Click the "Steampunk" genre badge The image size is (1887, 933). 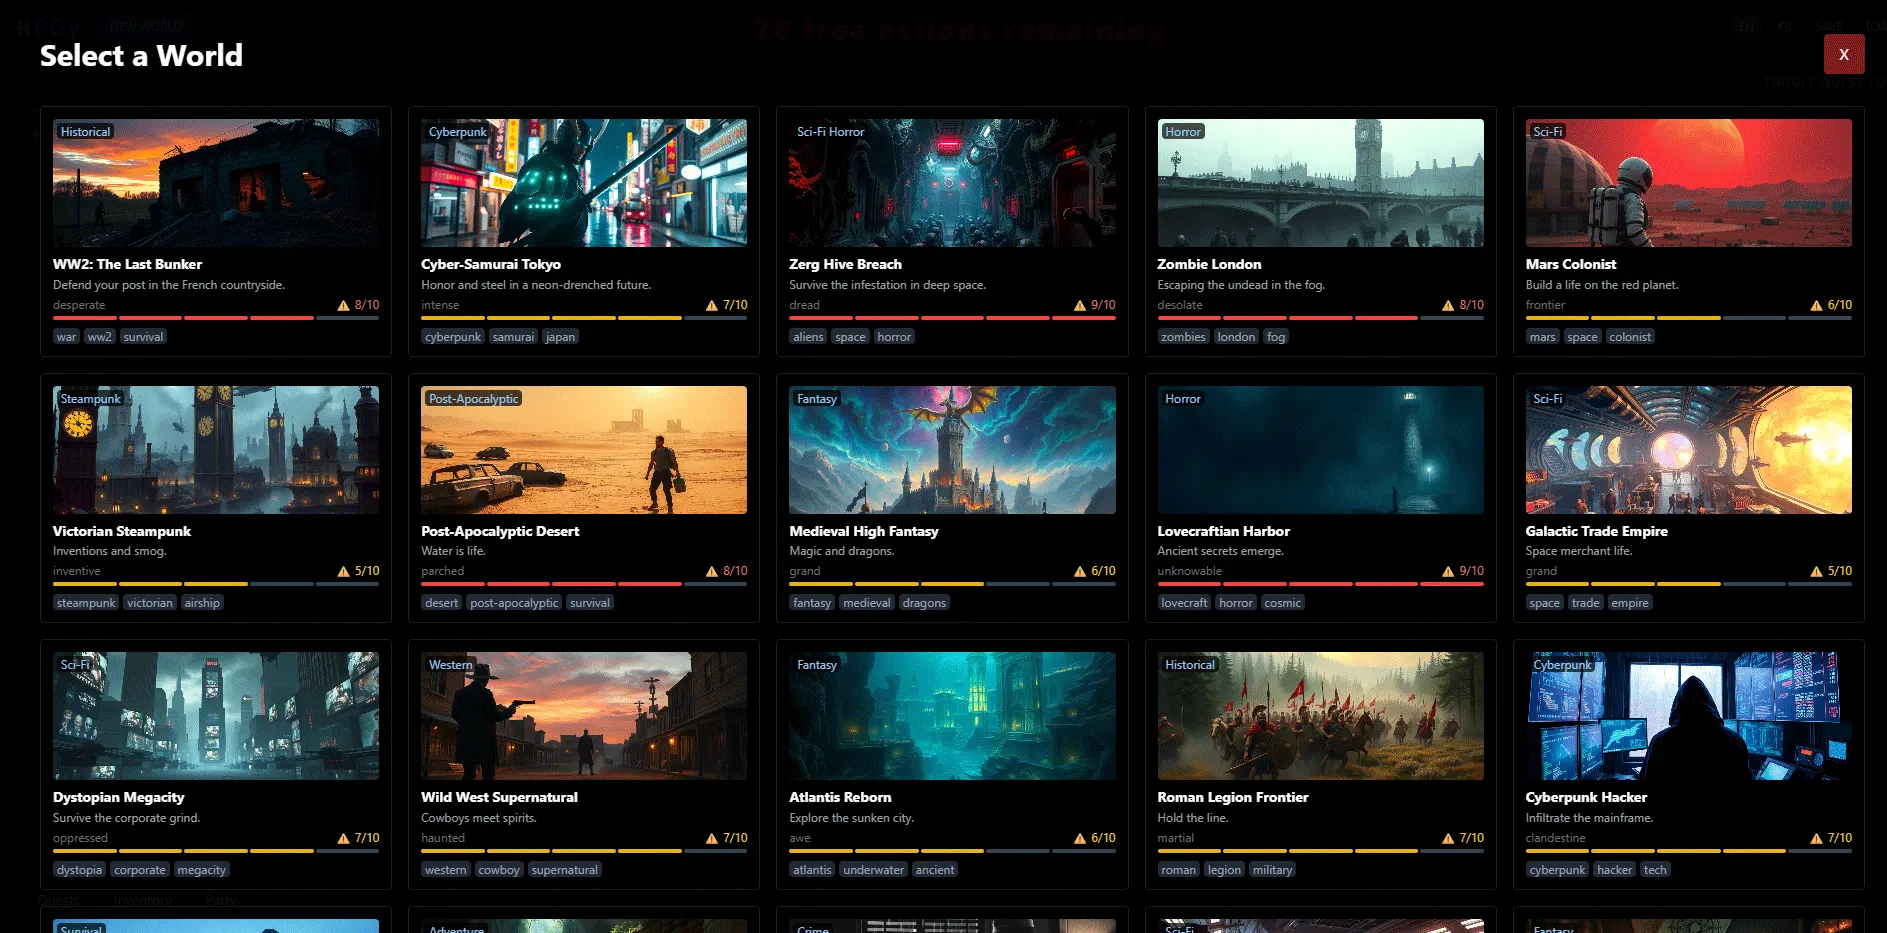(90, 399)
